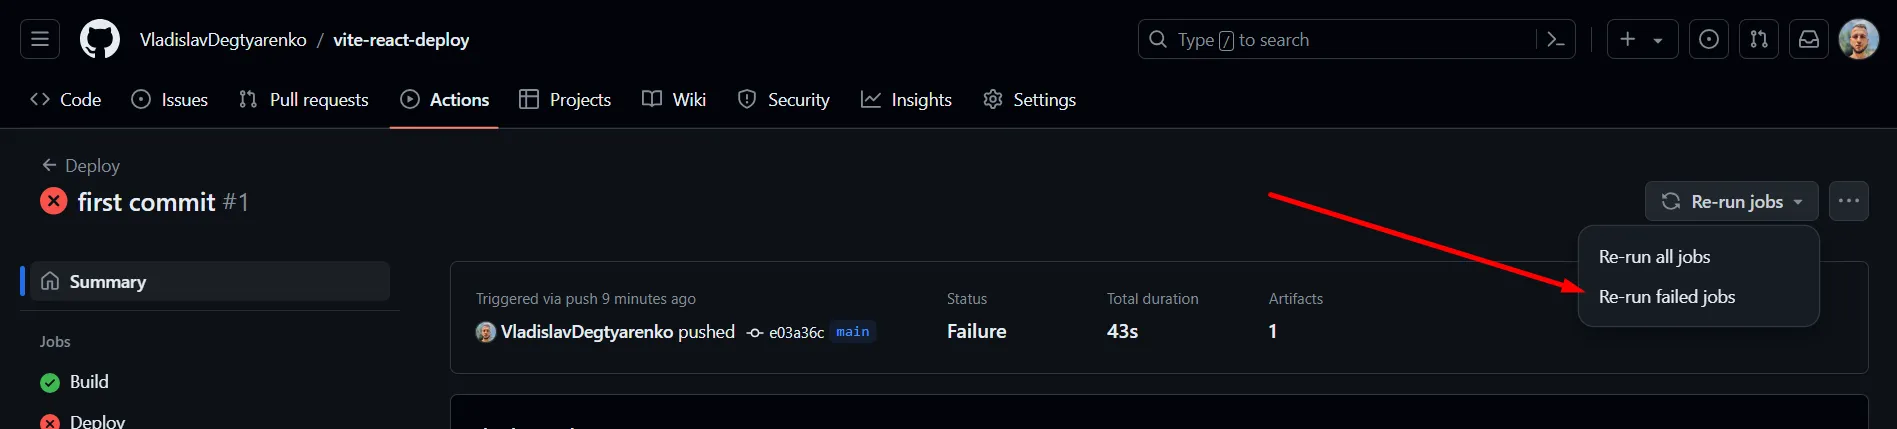Go to the Settings tab
Screen dimensions: 1897x429
(1030, 100)
